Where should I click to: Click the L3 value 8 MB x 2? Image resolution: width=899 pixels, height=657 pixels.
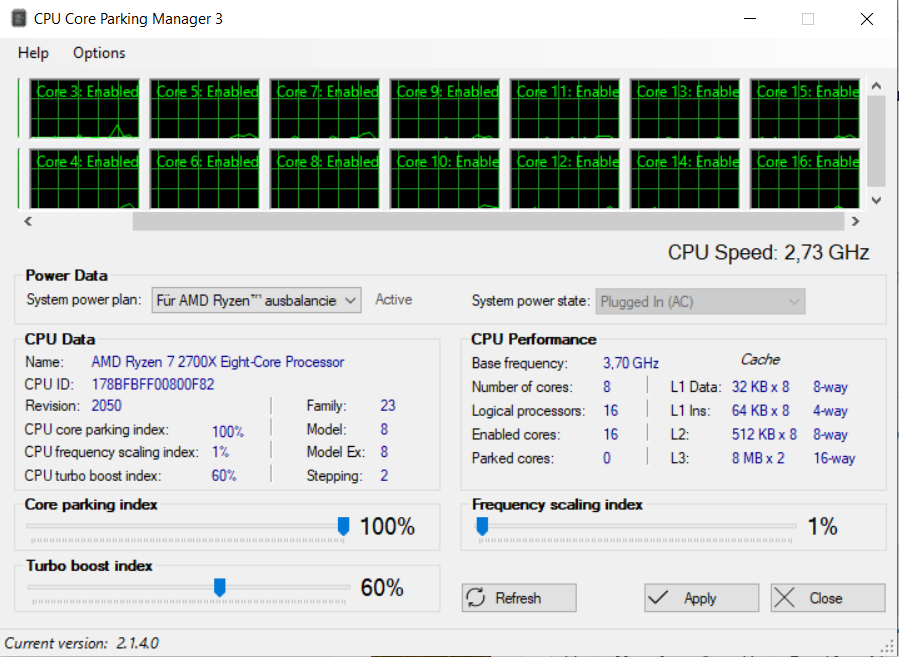[x=758, y=459]
